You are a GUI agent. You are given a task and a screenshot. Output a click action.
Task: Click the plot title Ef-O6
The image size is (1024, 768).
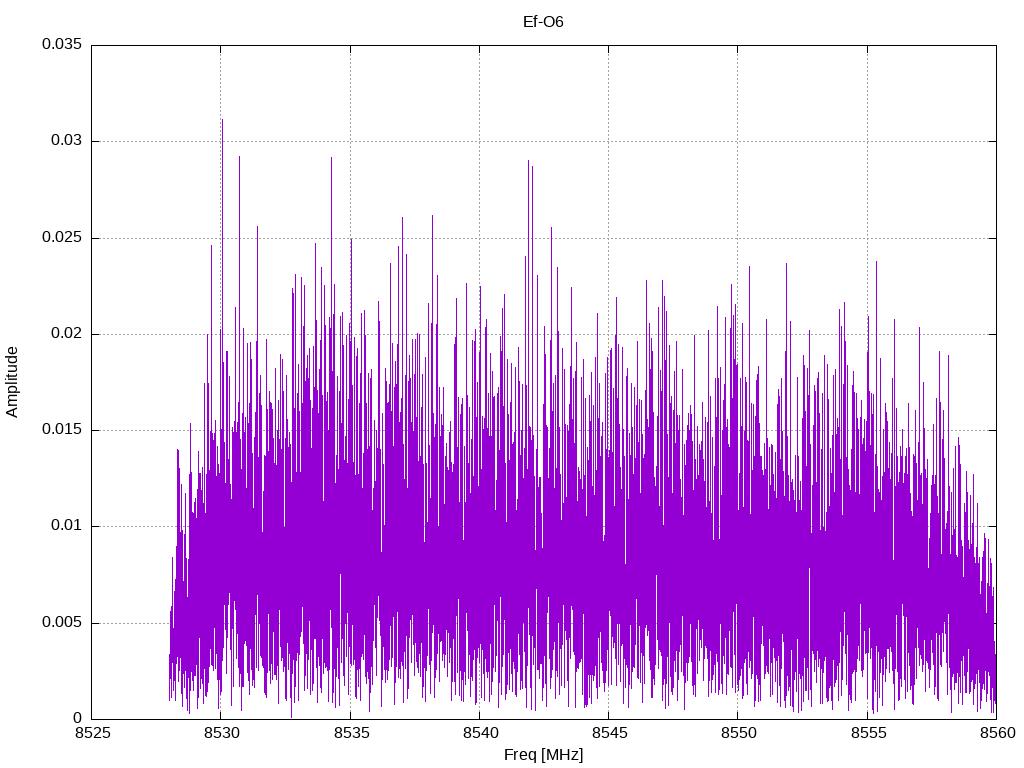point(543,22)
